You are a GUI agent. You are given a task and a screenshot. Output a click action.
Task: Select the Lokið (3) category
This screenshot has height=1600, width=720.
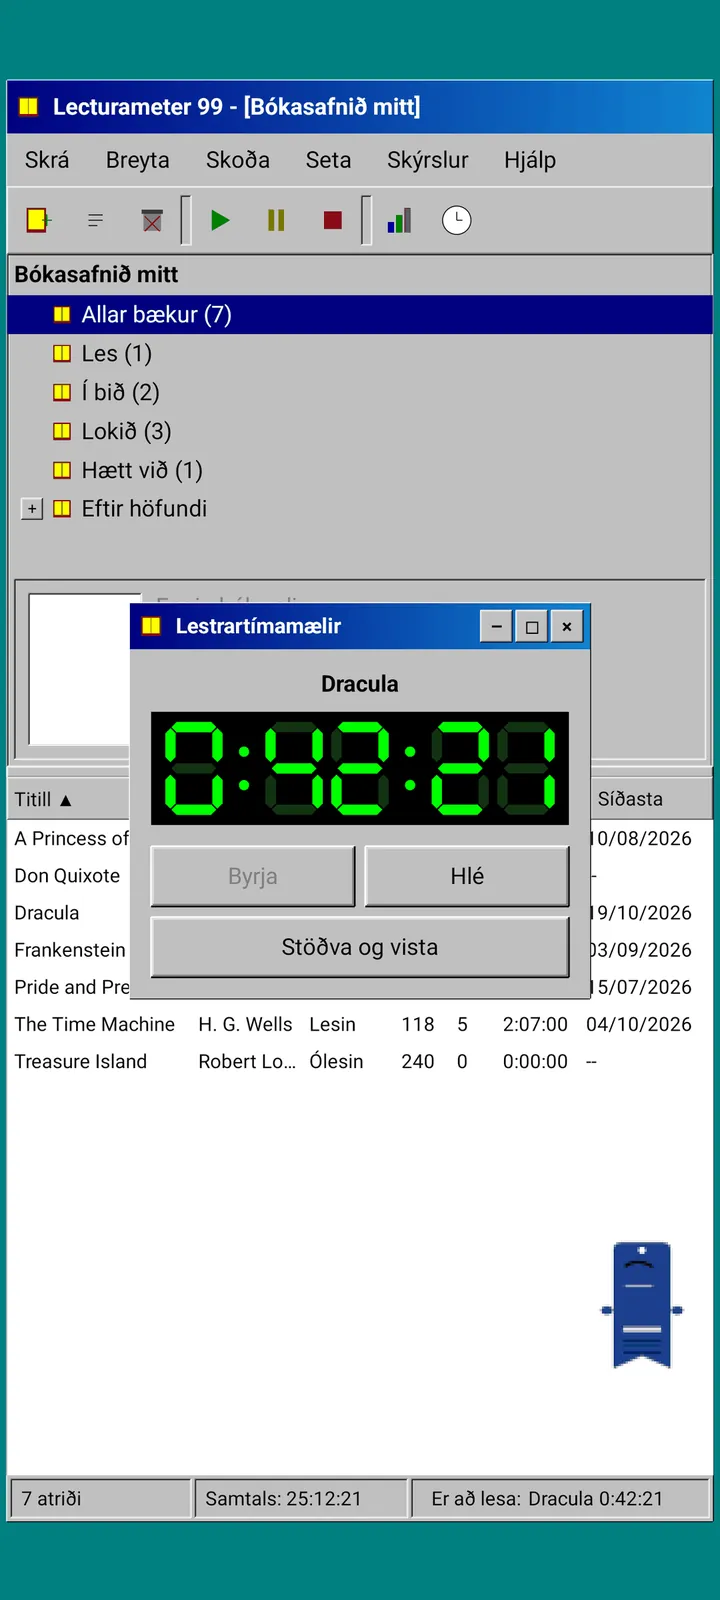tap(126, 431)
